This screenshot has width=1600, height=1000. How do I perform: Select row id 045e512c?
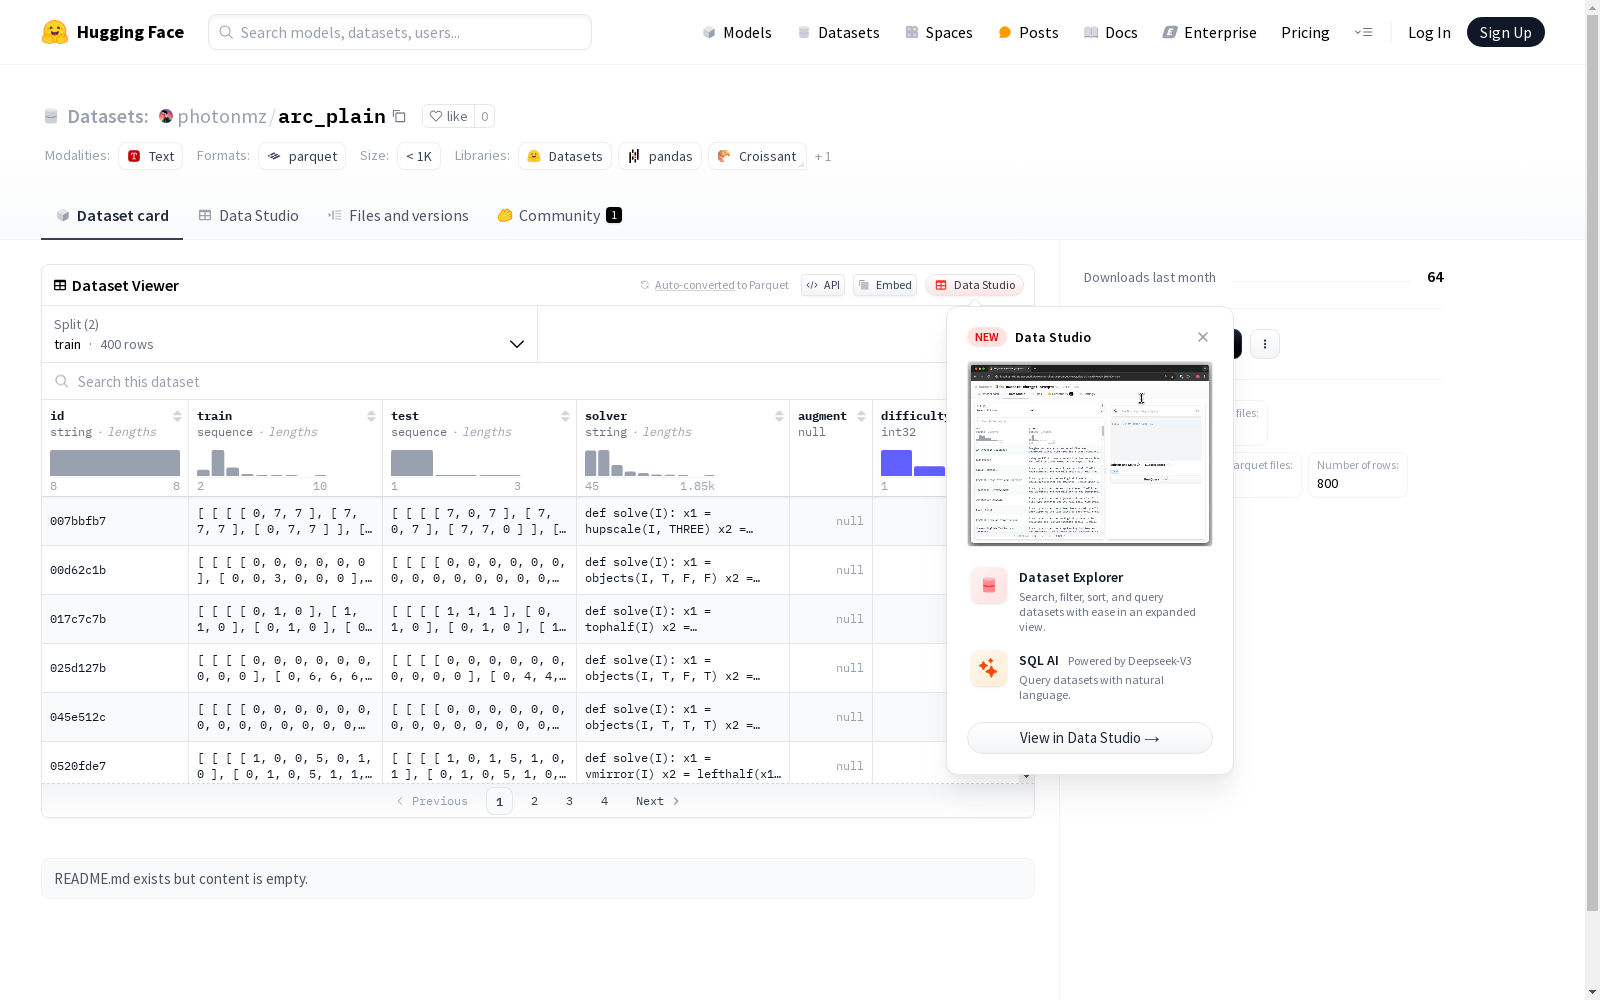point(78,717)
